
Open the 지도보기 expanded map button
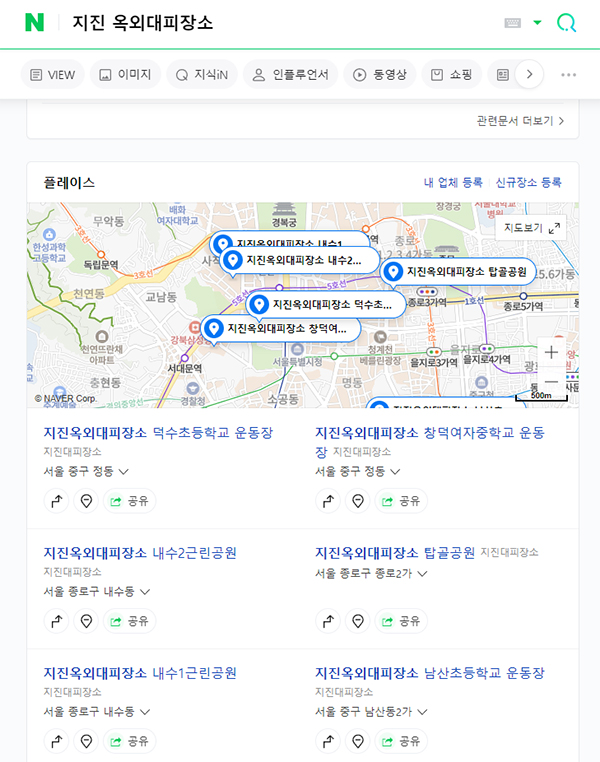point(531,228)
